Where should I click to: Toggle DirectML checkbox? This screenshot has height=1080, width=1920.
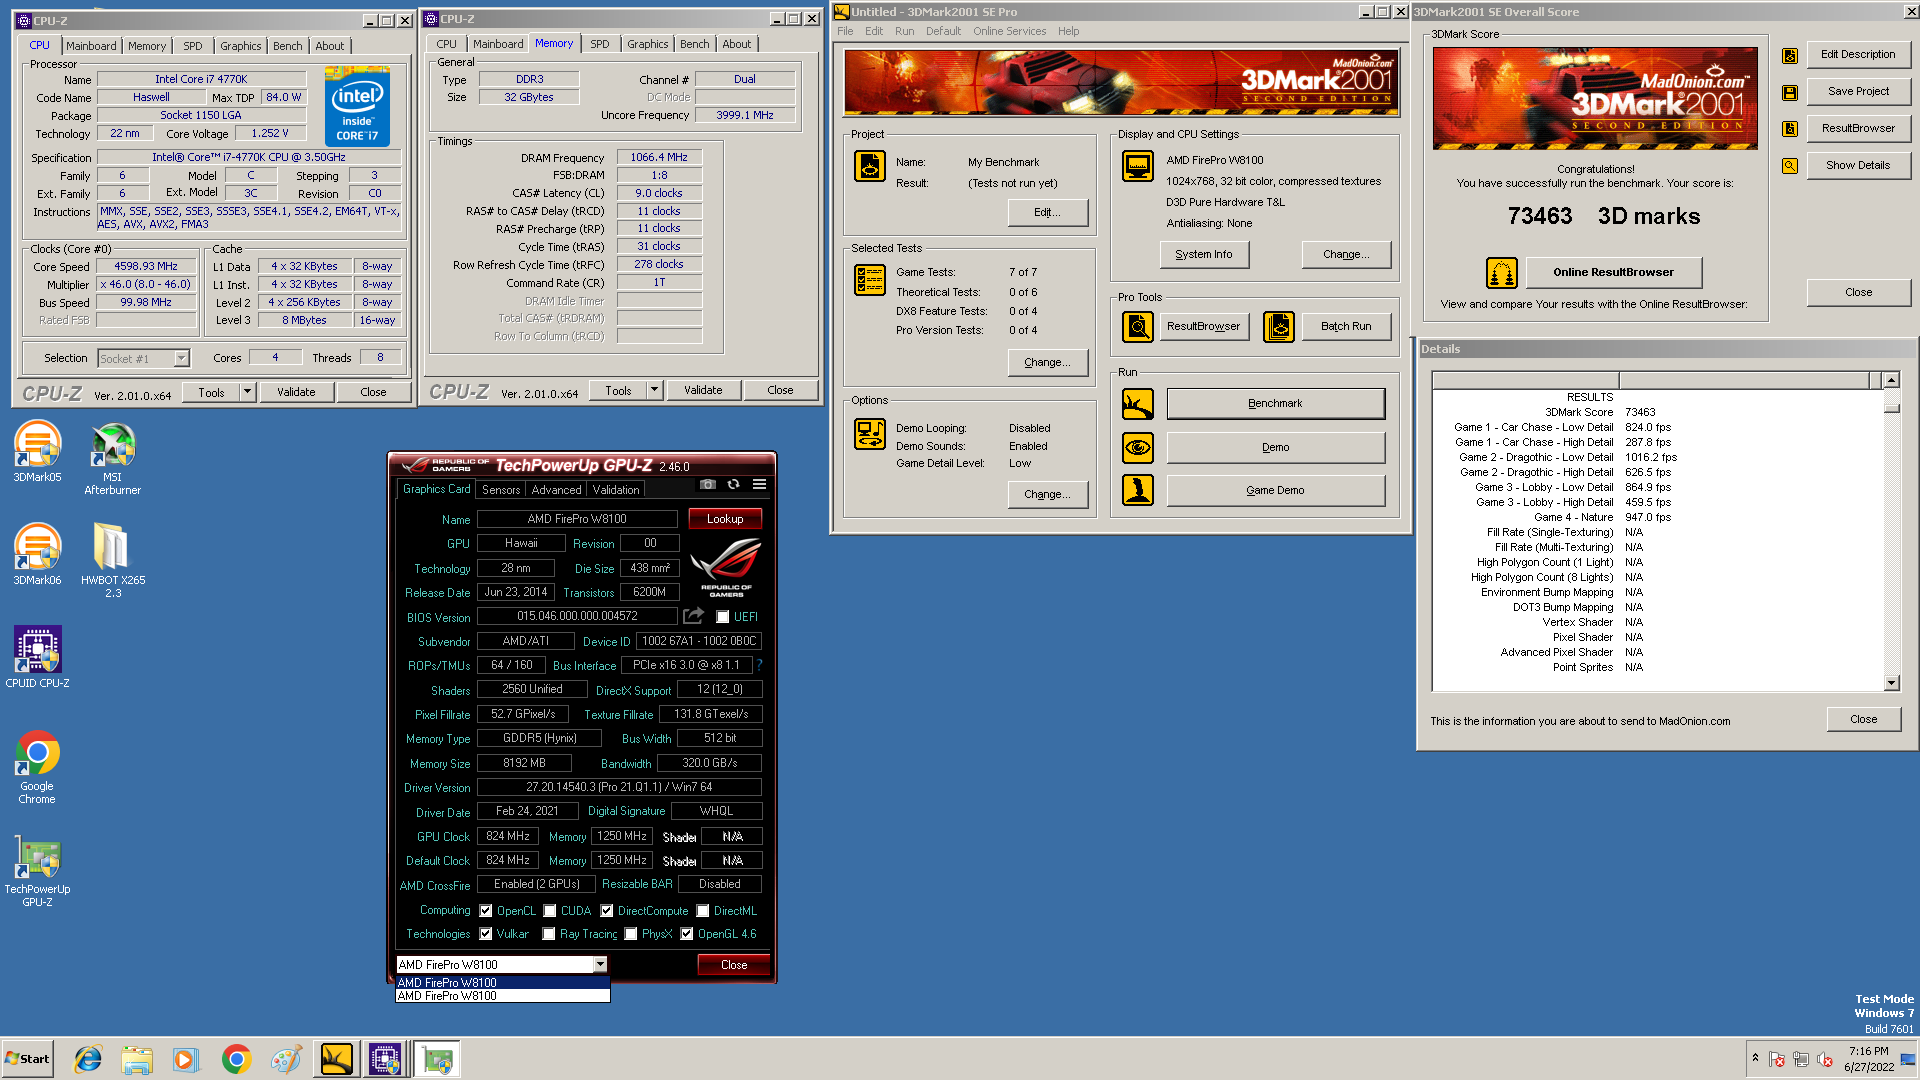pos(703,911)
